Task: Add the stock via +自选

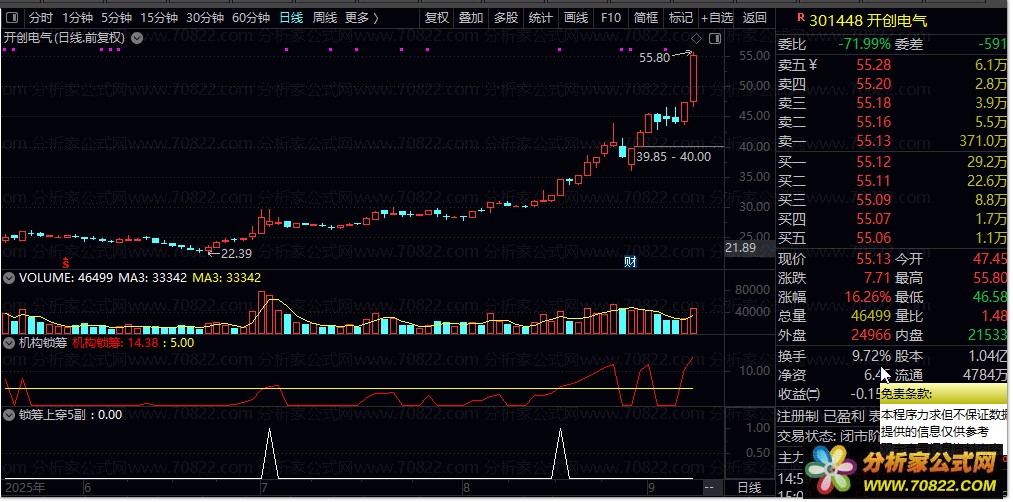Action: click(717, 17)
